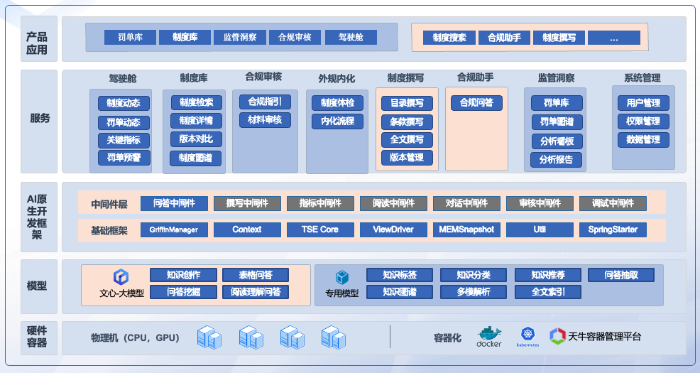Click the 审核中间件 box
700x373 pixels.
tap(540, 203)
